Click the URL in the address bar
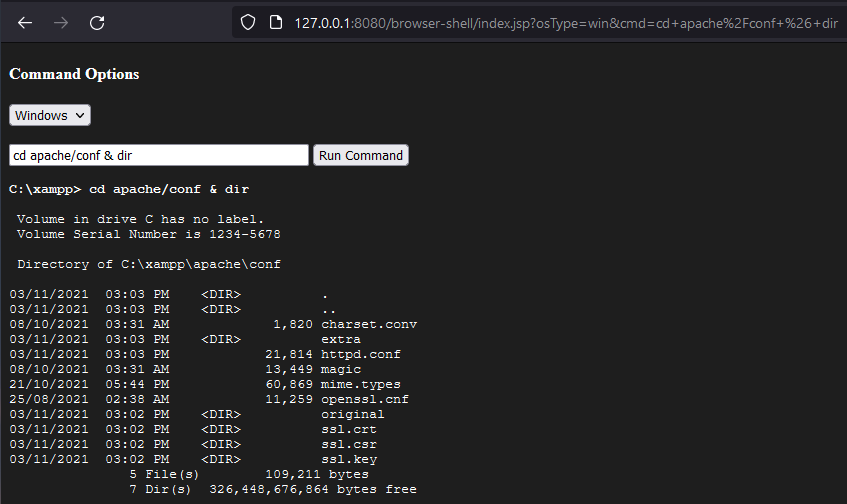 (x=565, y=22)
